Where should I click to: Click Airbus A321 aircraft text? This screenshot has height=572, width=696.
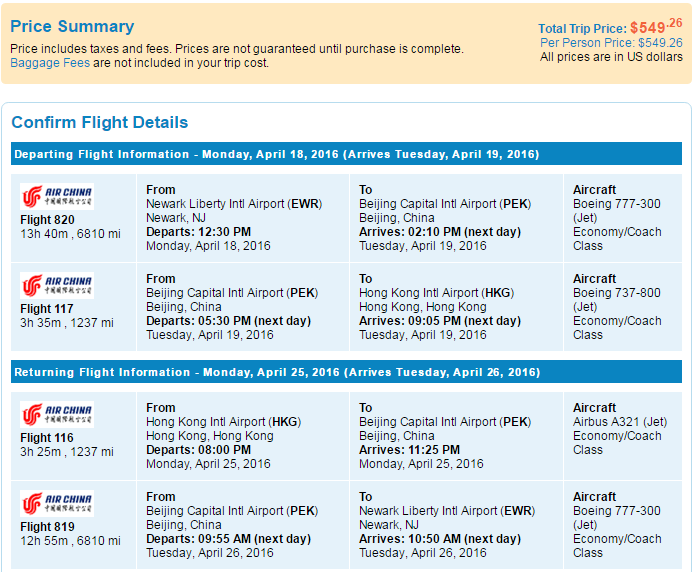tap(620, 422)
